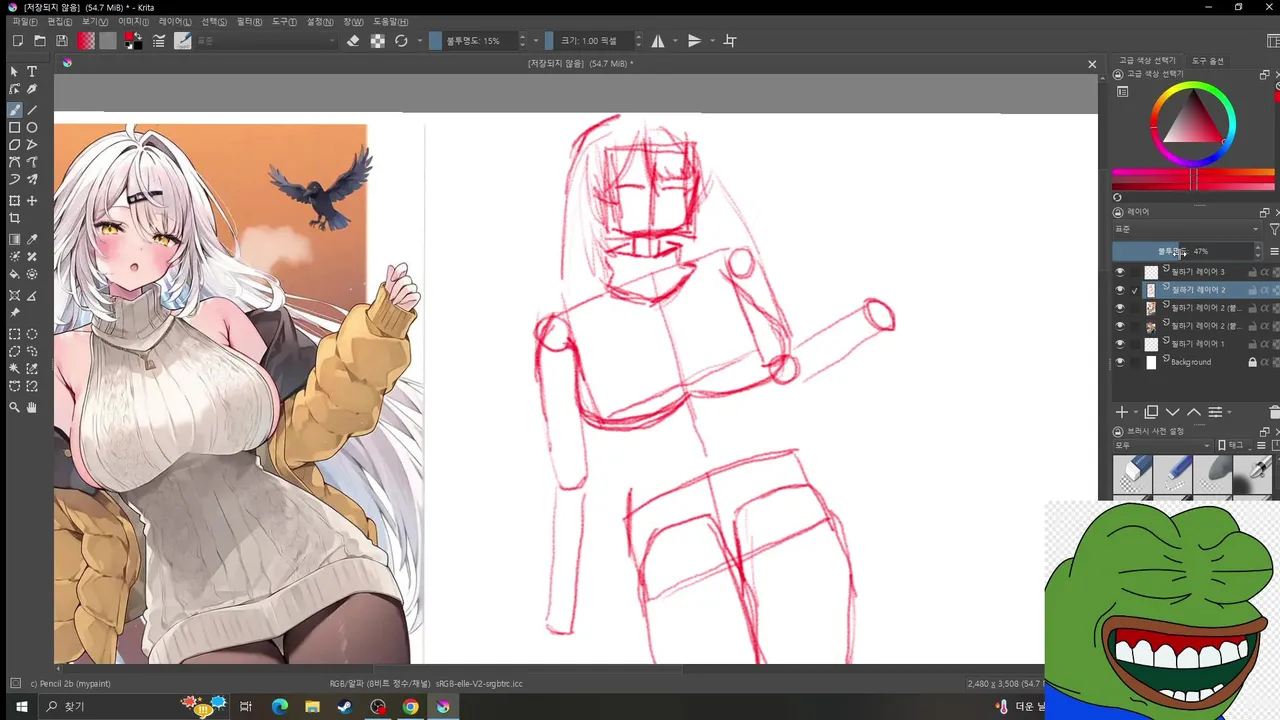Select the Line tool
The image size is (1280, 720).
(32, 110)
